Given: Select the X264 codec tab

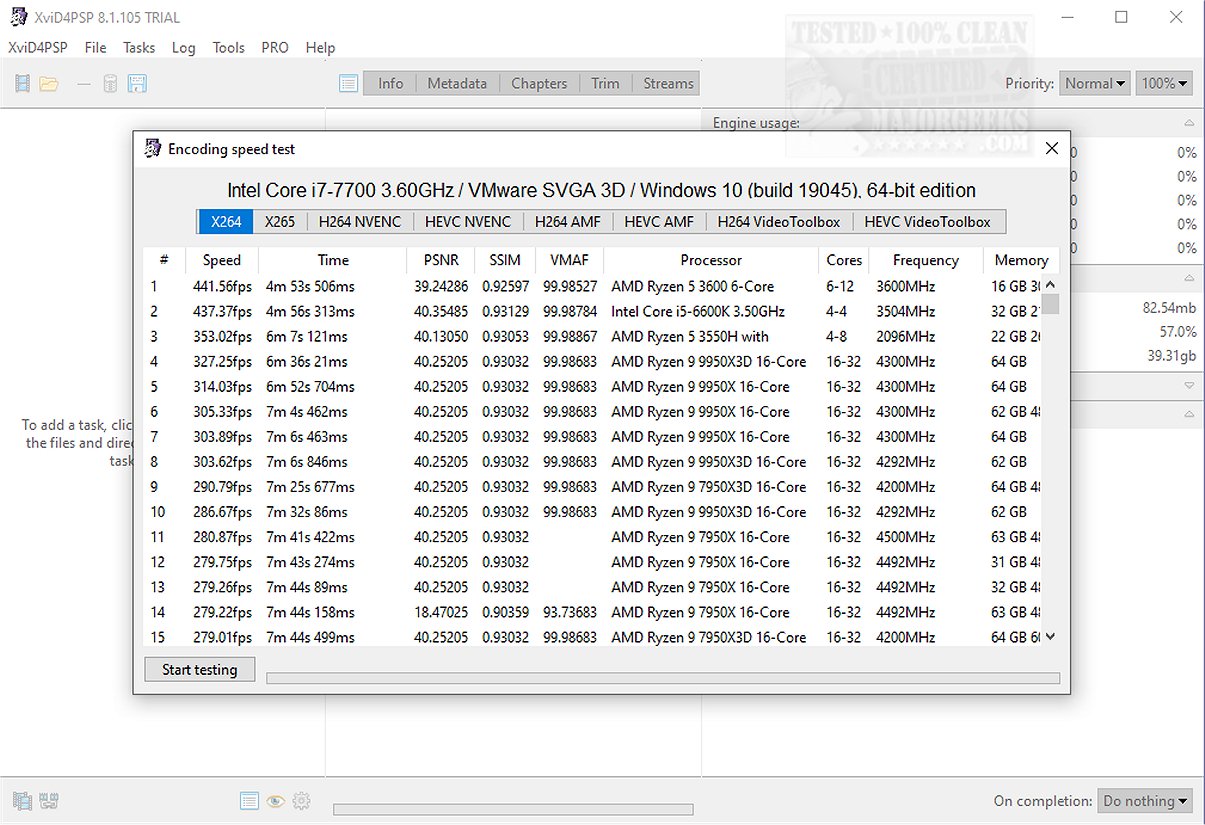Looking at the screenshot, I should [x=226, y=222].
